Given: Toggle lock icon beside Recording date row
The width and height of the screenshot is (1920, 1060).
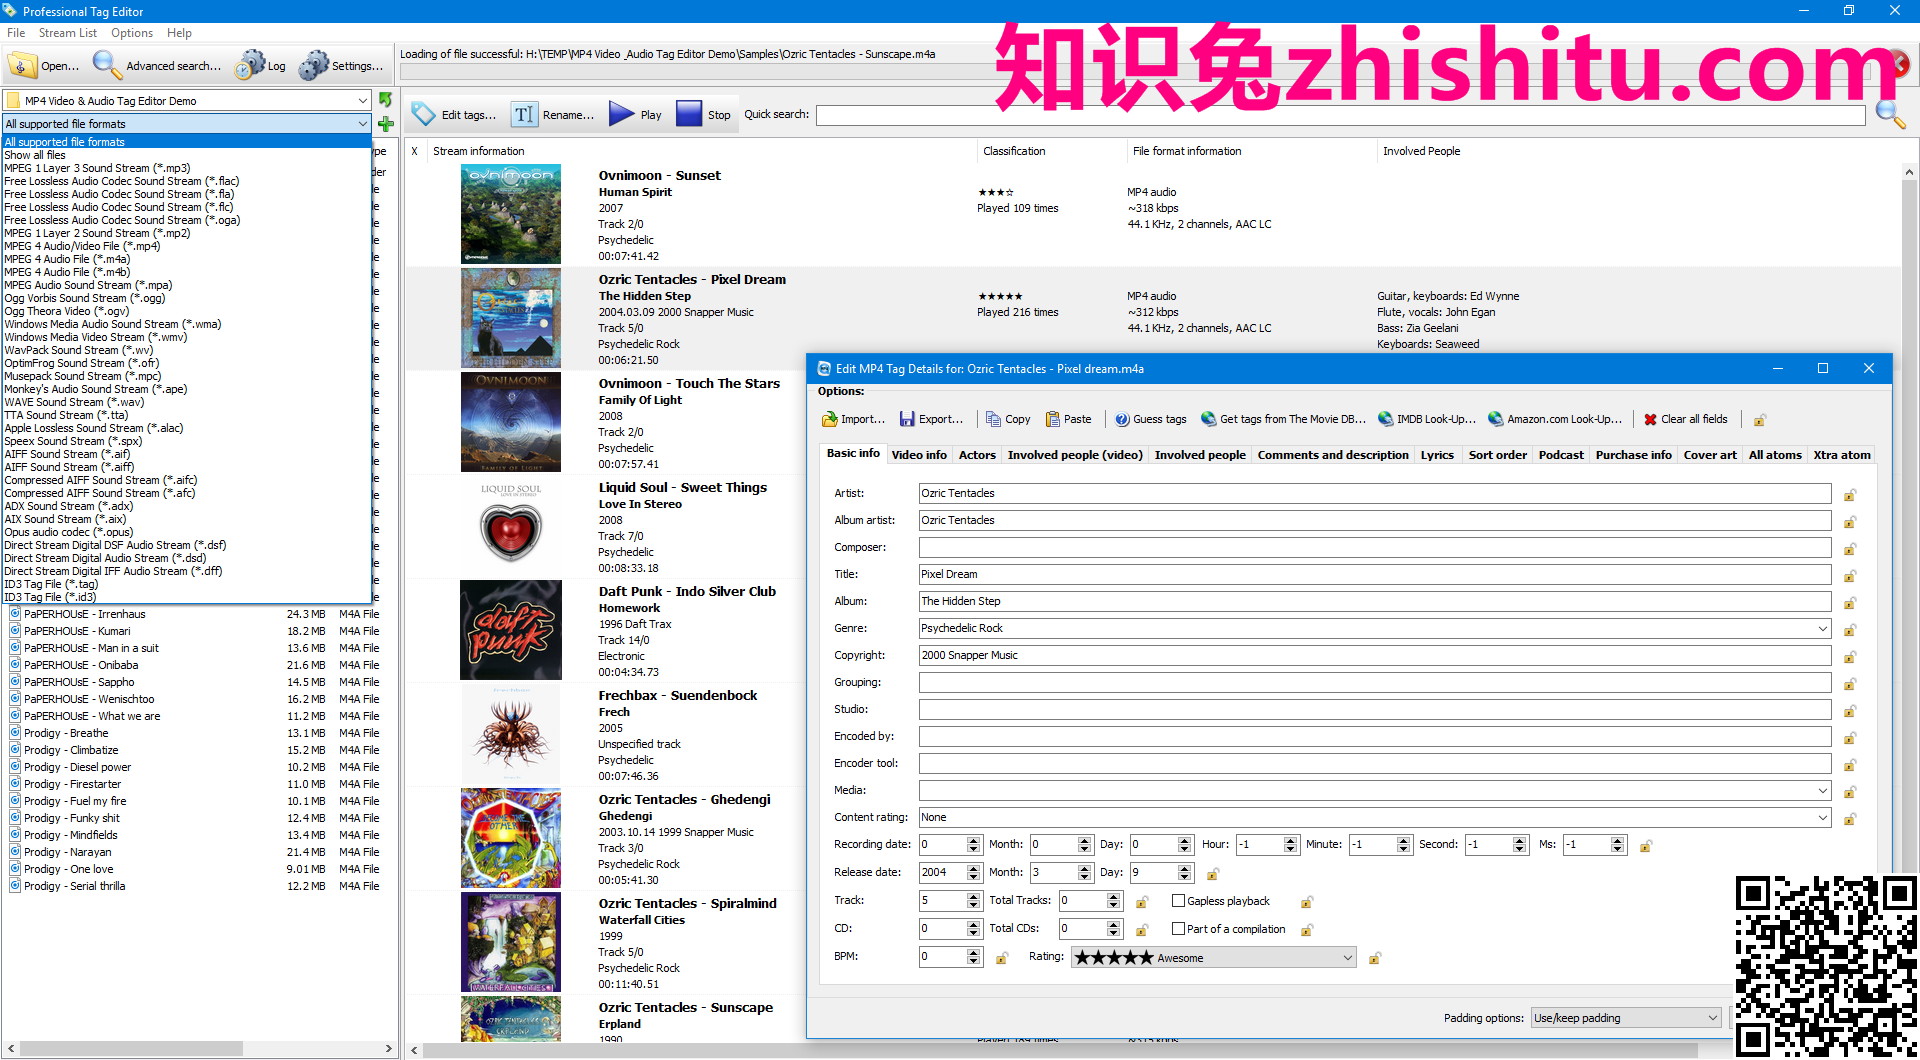Looking at the screenshot, I should [x=1646, y=846].
